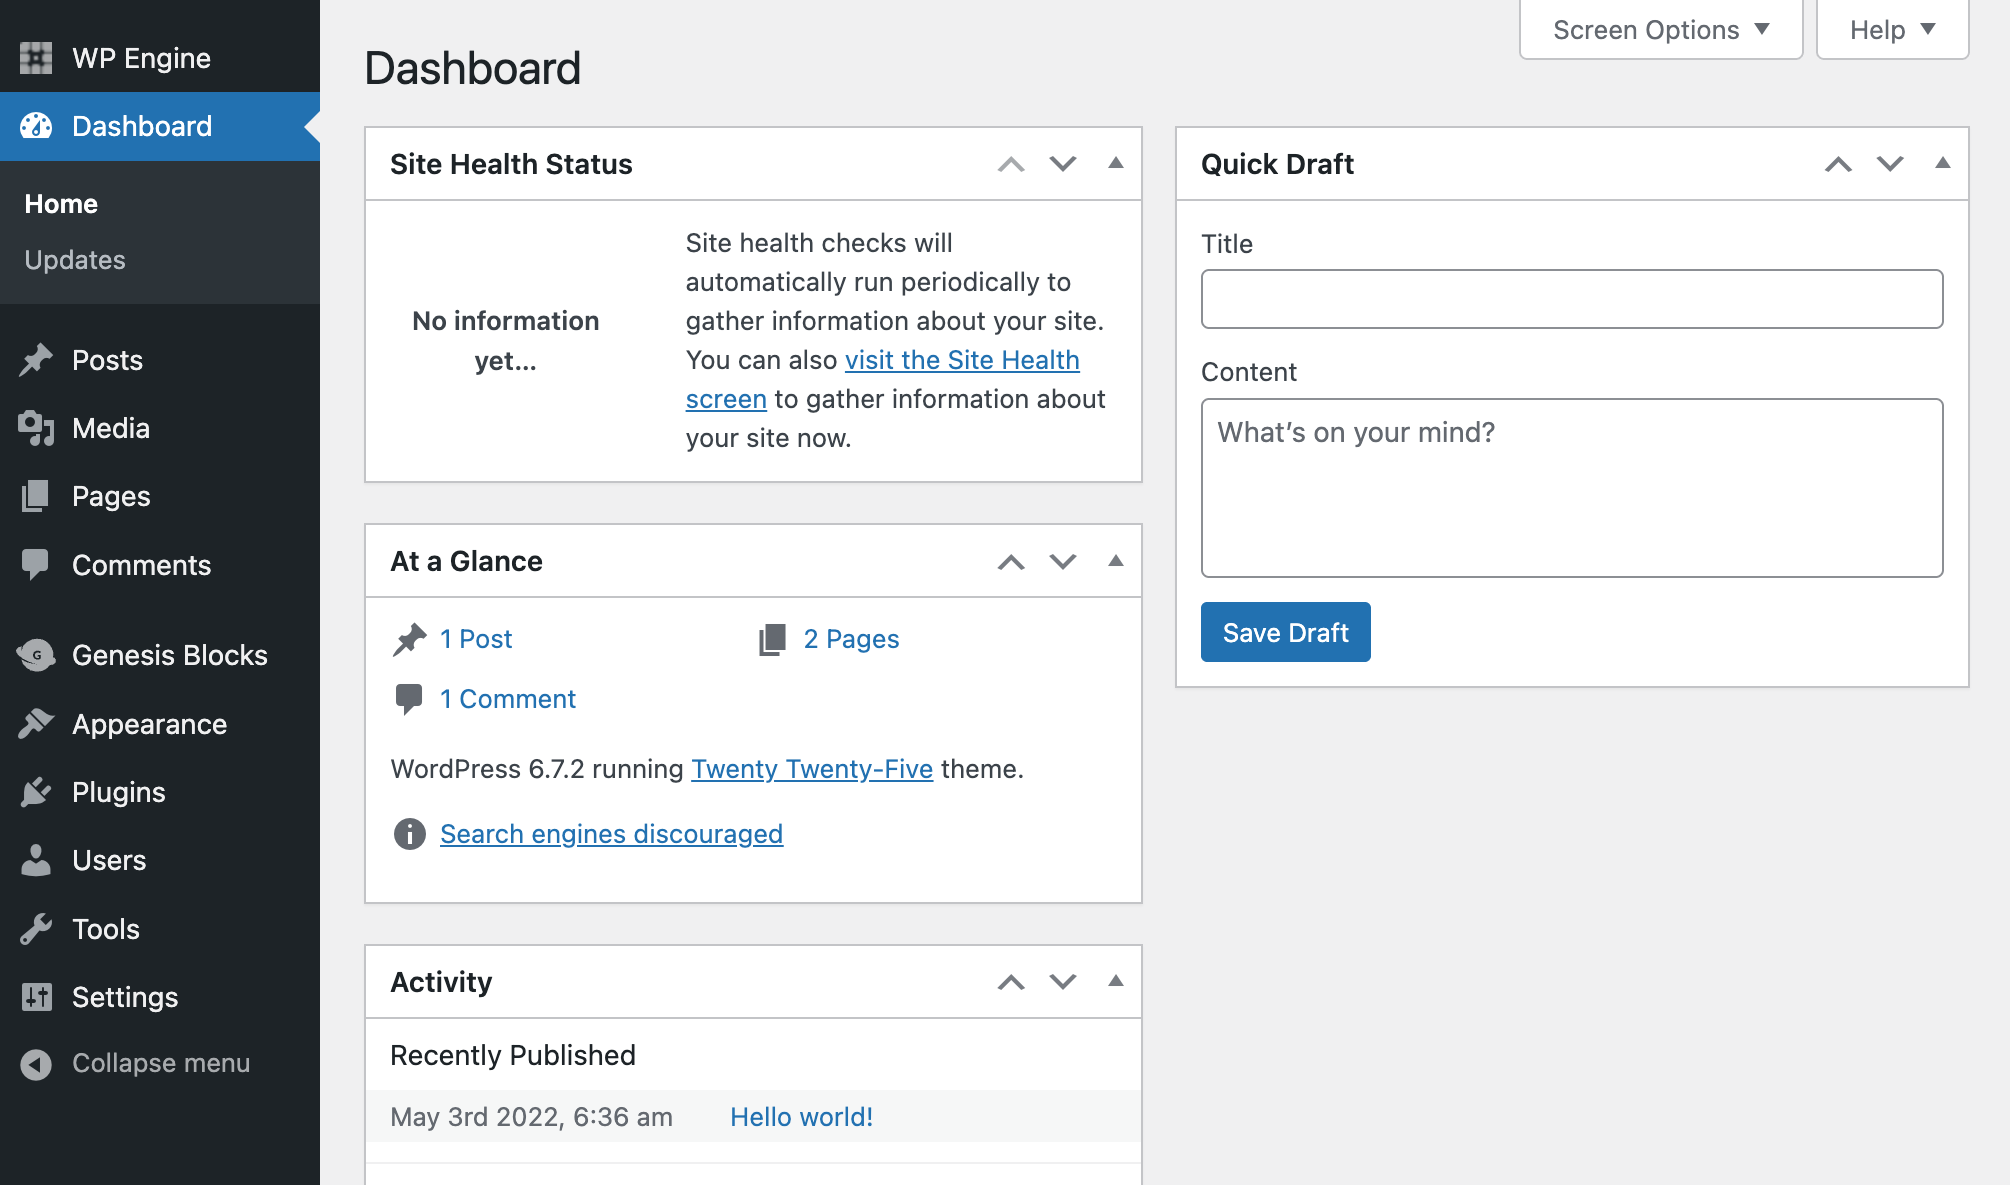
Task: Click the Plugins icon
Action: pyautogui.click(x=37, y=791)
